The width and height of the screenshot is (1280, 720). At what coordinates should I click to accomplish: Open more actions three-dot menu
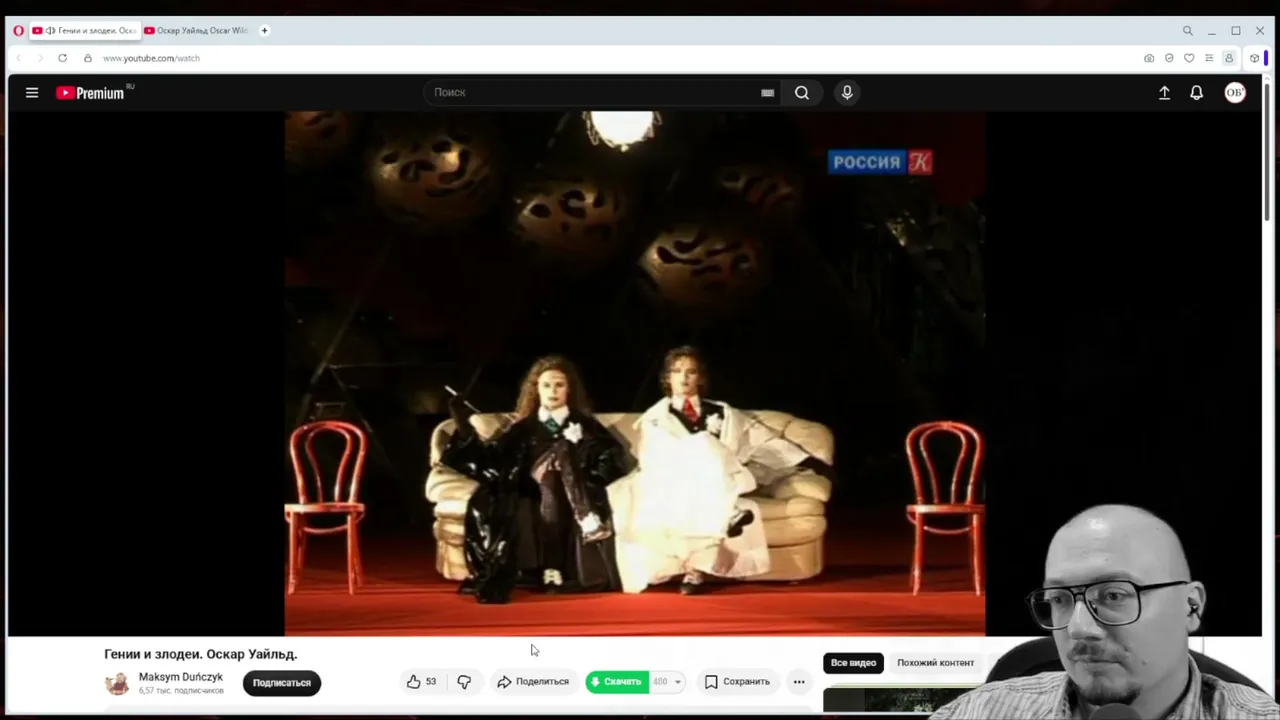[799, 682]
